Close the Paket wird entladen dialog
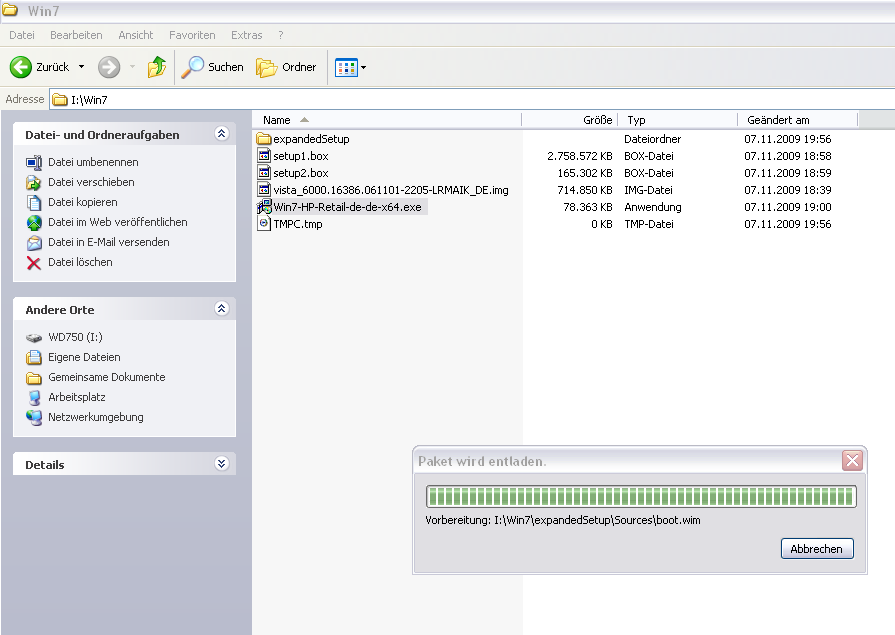 852,460
